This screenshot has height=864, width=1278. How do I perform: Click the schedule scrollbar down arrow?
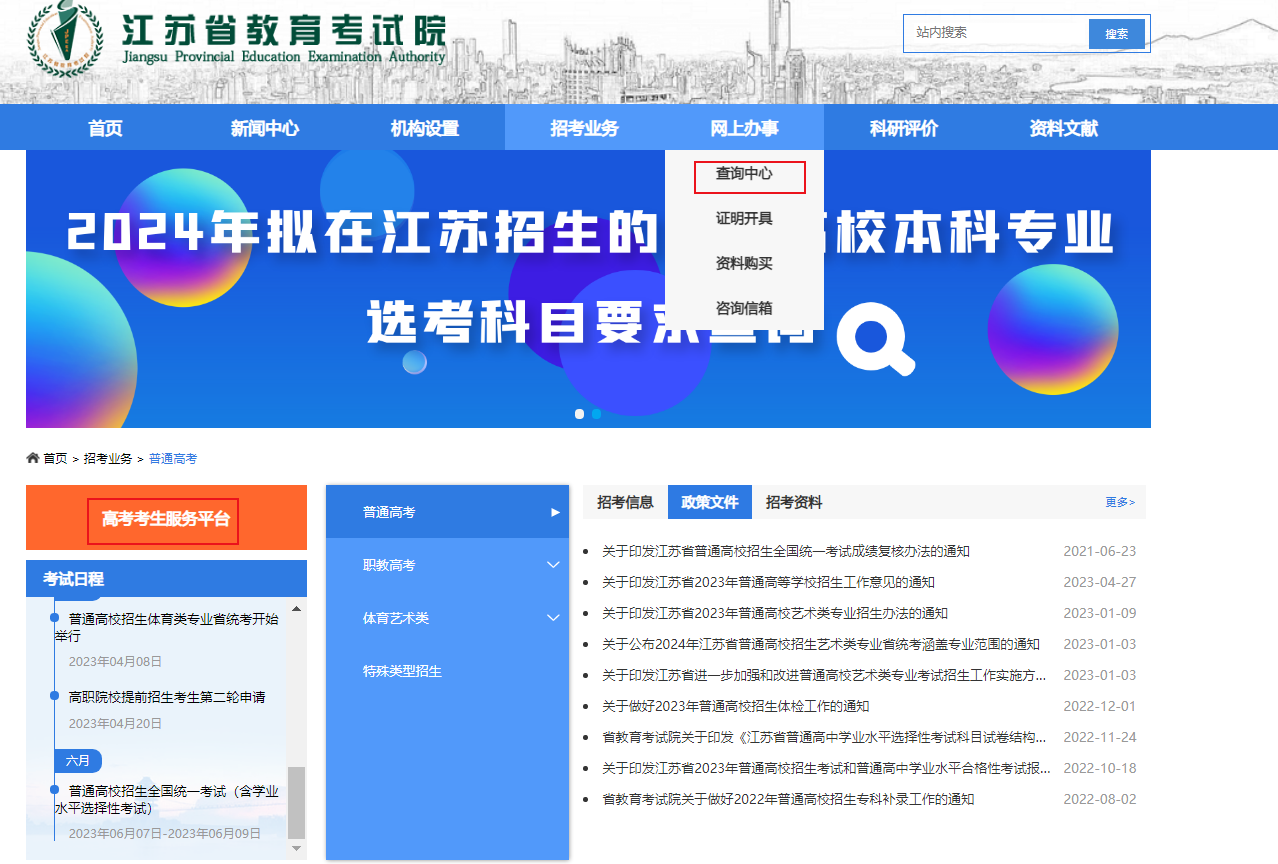pyautogui.click(x=296, y=848)
